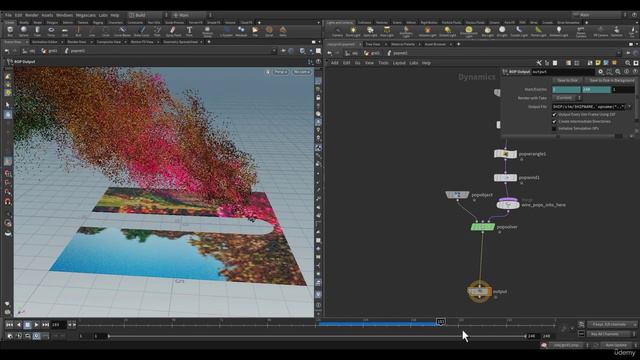
Task: Add an Area Light from the shelf
Action: (x=387, y=31)
